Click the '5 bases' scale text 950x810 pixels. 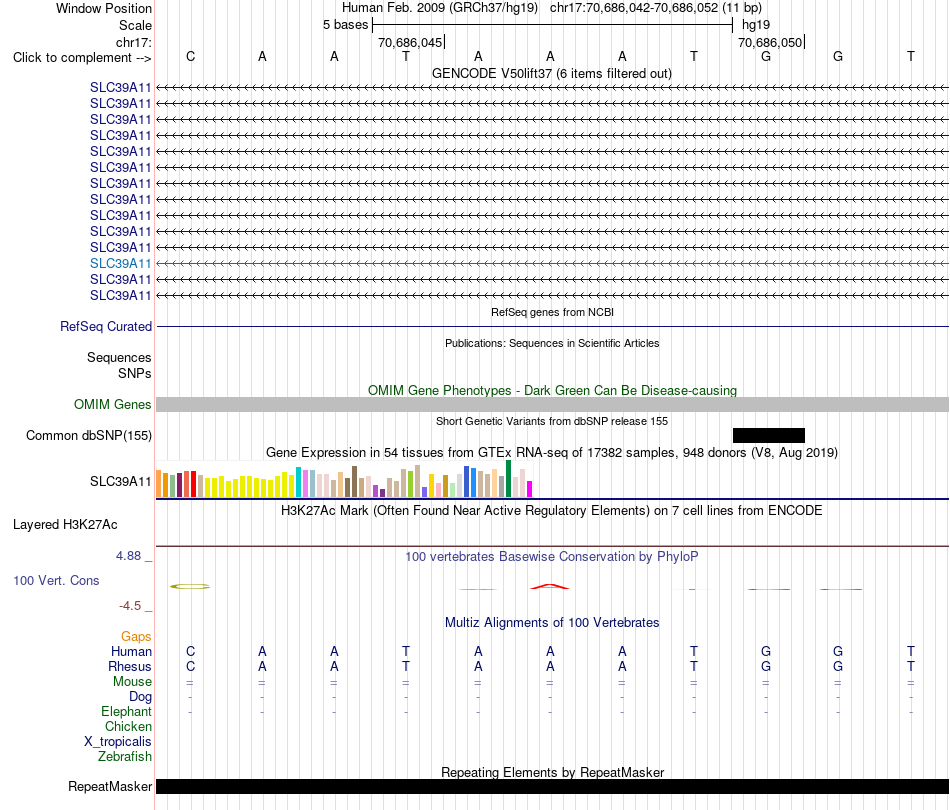pyautogui.click(x=345, y=25)
